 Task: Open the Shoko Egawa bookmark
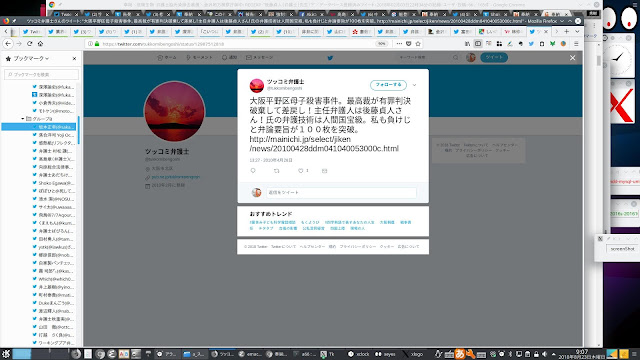tap(53, 183)
